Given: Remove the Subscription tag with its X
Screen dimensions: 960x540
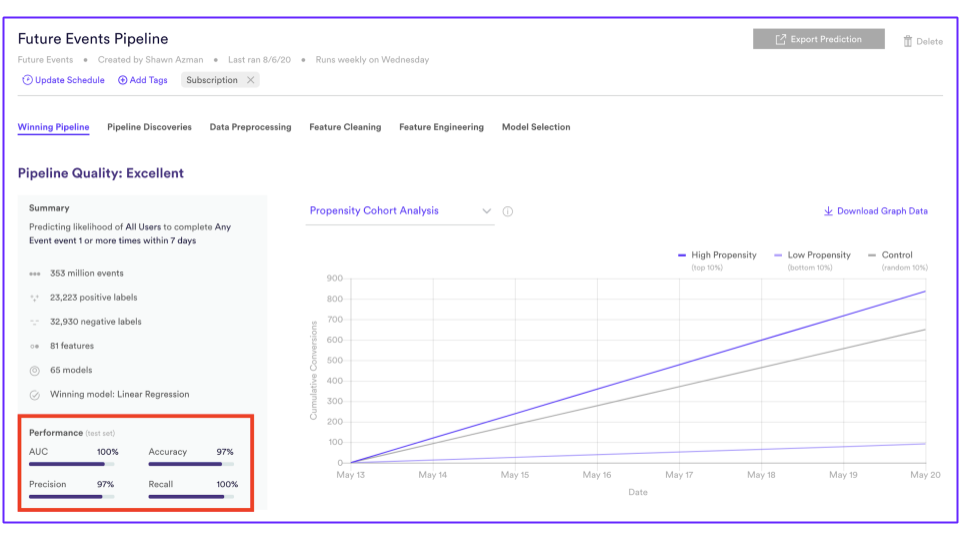Looking at the screenshot, I should tap(250, 80).
